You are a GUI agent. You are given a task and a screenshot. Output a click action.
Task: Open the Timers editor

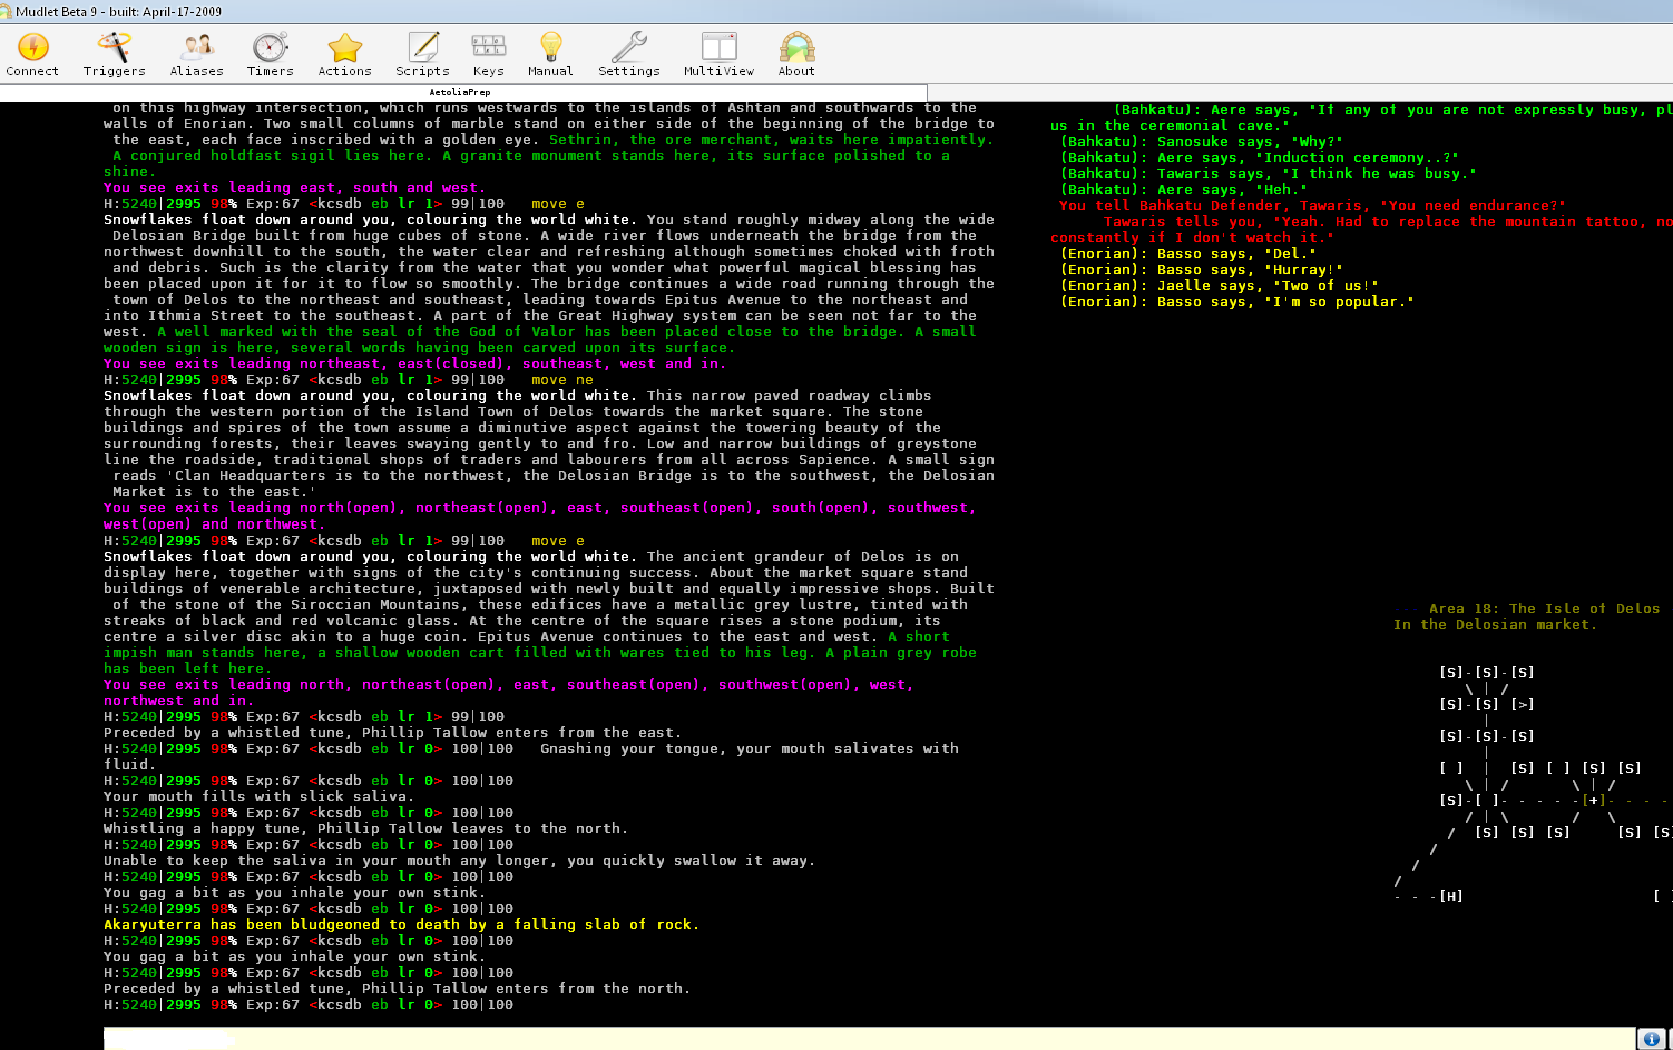(x=270, y=54)
